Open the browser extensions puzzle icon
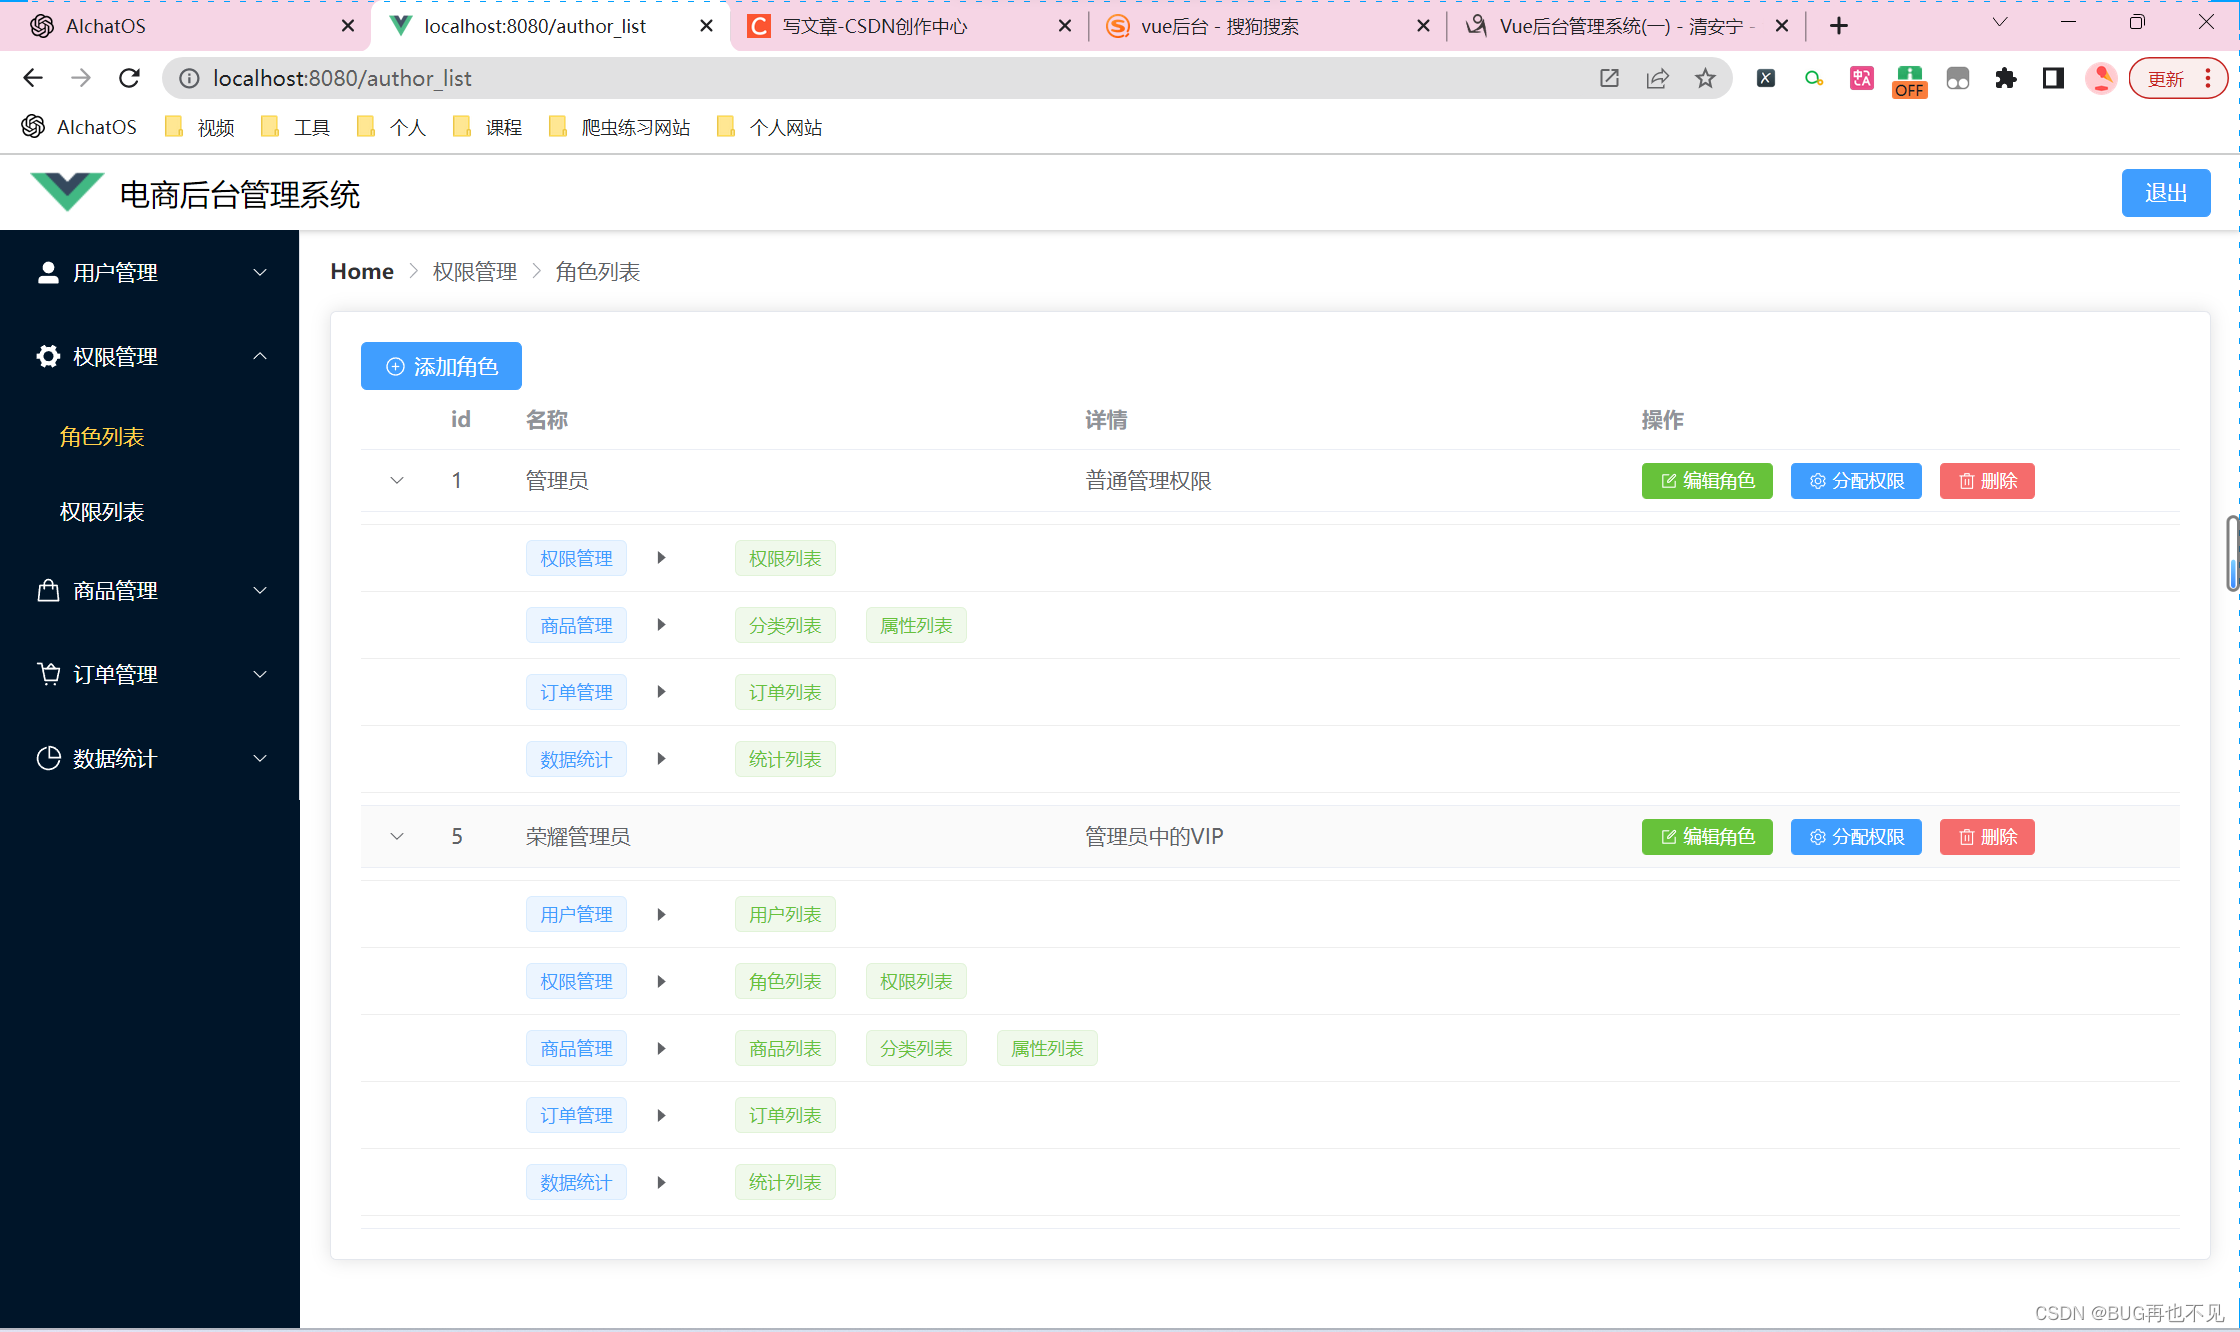Viewport: 2240px width, 1332px height. 2006,78
